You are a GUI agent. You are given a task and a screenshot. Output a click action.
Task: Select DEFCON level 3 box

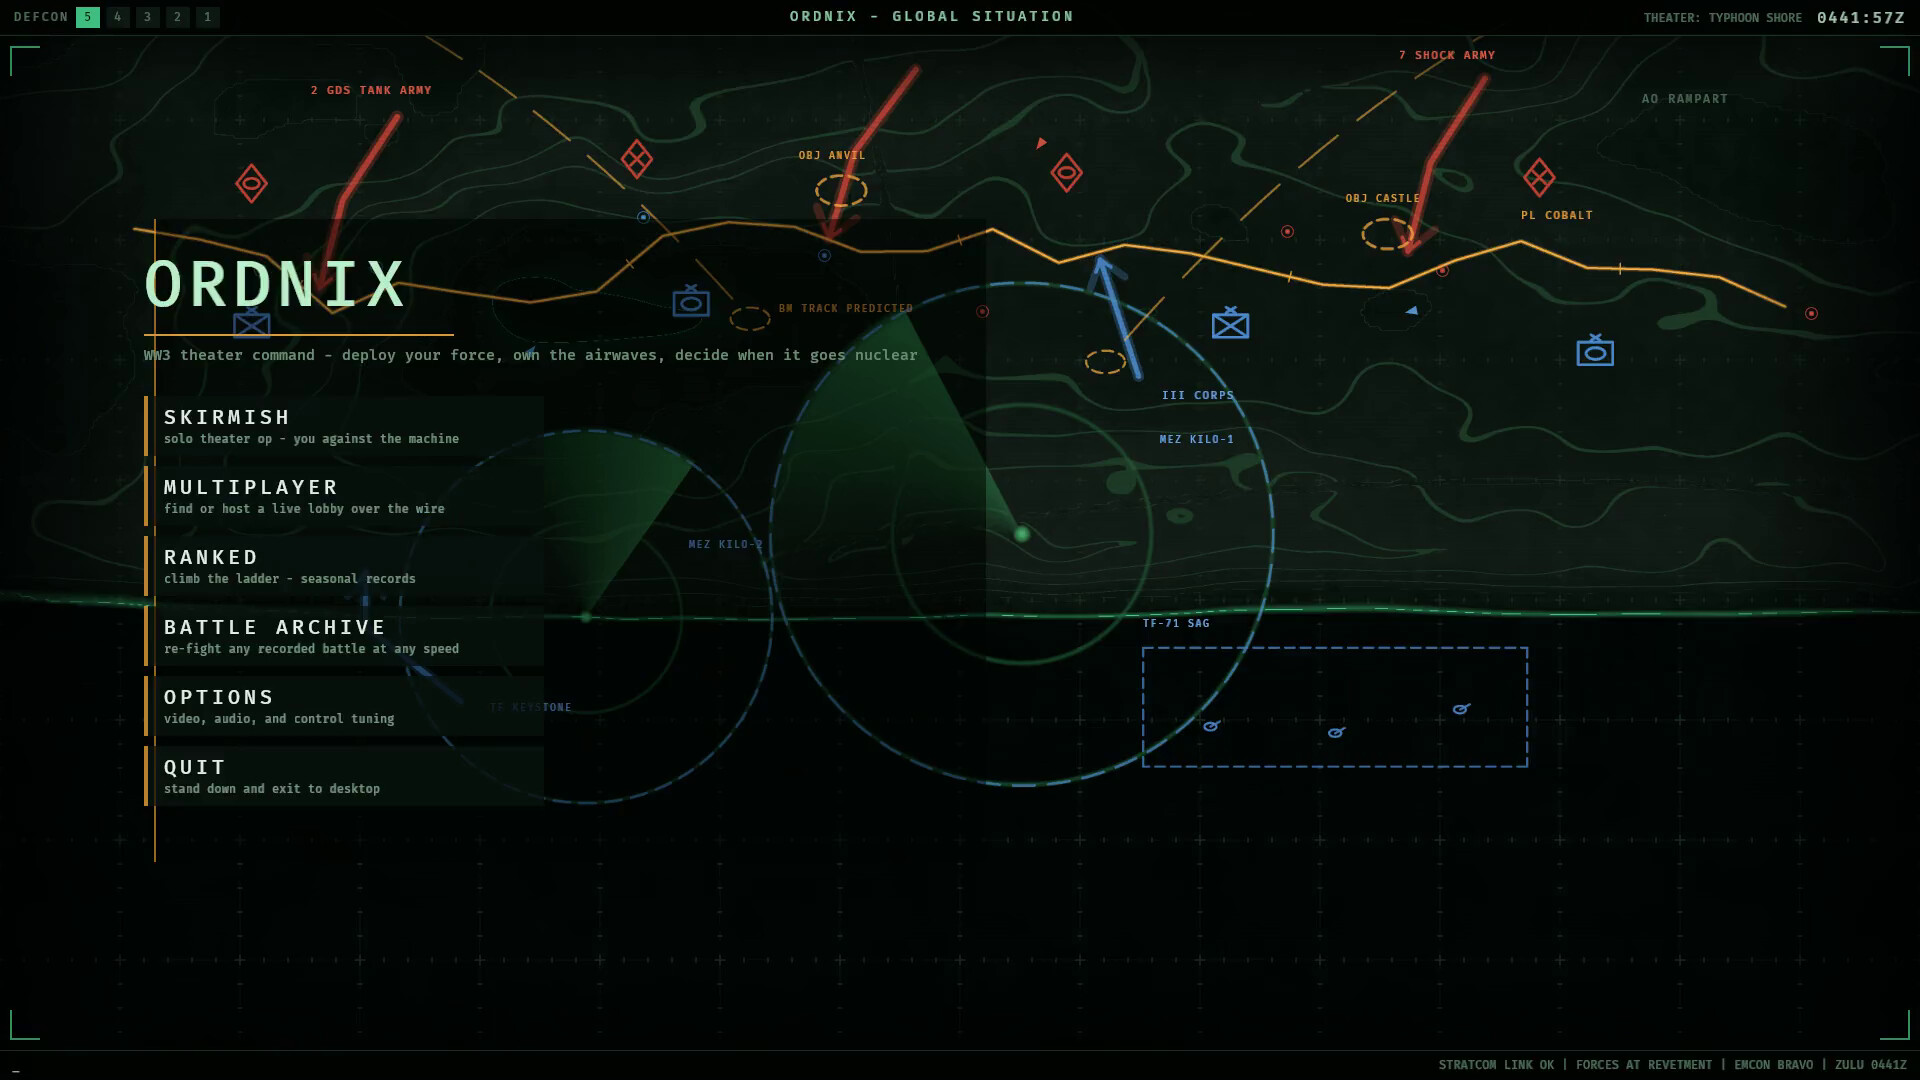(x=148, y=17)
